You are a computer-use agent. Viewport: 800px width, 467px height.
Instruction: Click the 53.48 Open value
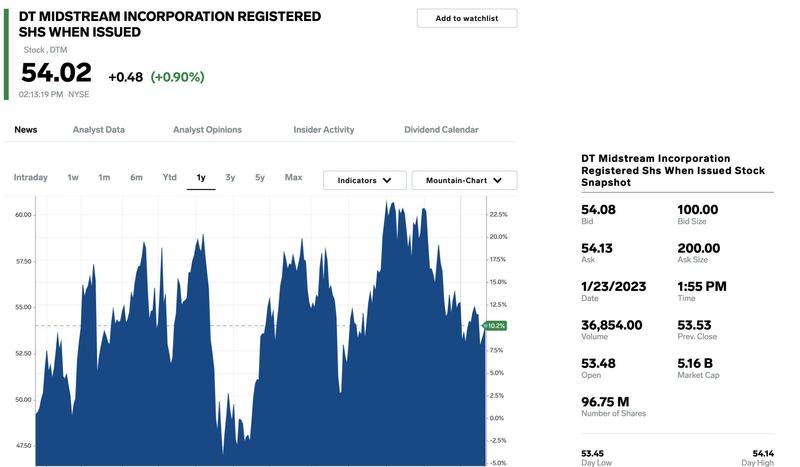pyautogui.click(x=598, y=363)
